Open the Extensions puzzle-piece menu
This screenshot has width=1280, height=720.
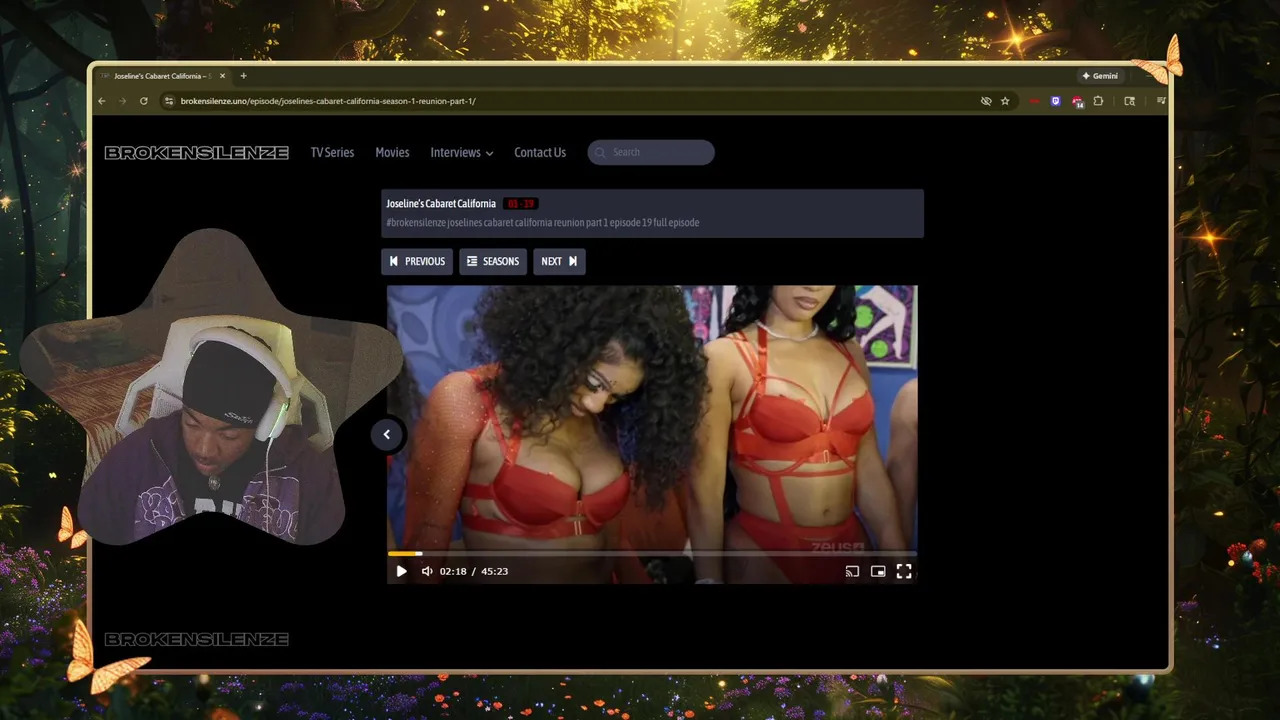tap(1098, 101)
